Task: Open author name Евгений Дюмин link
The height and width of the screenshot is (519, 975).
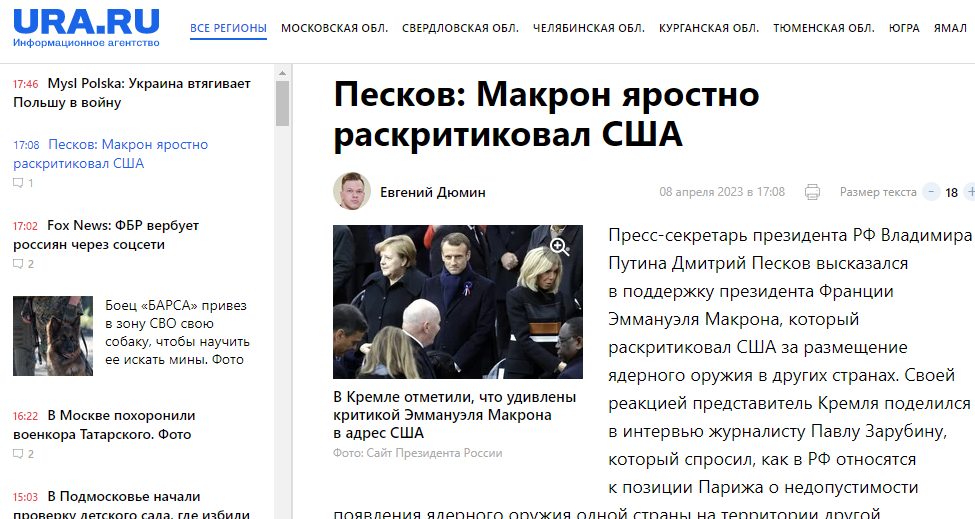Action: (433, 192)
